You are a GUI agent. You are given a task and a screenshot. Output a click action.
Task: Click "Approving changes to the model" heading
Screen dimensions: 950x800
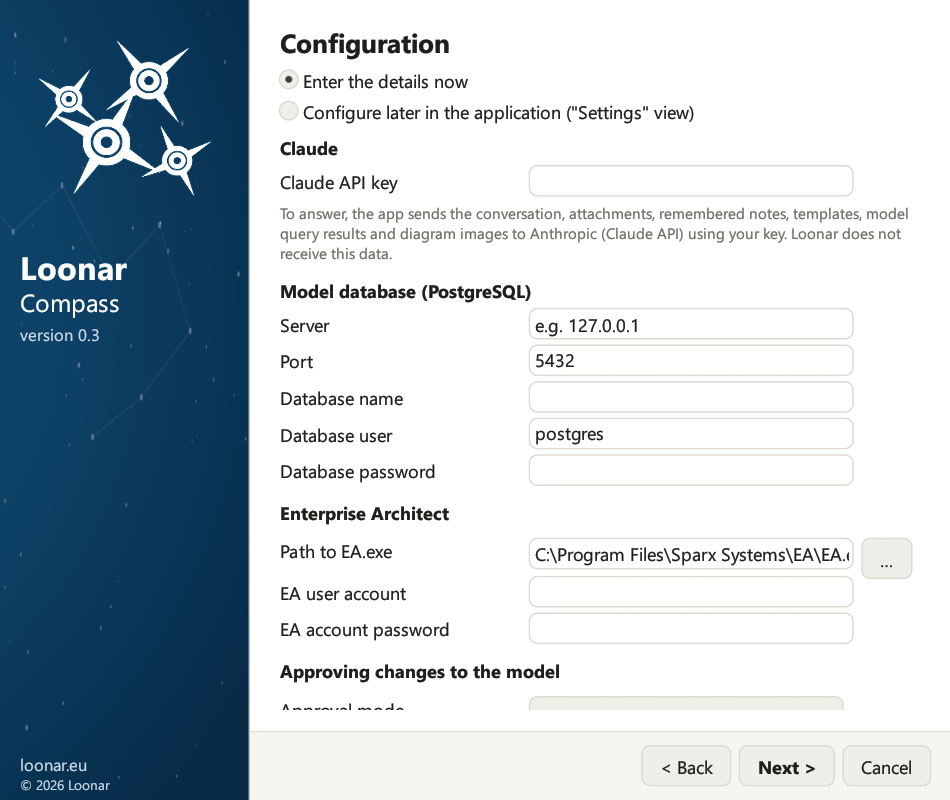click(x=420, y=672)
